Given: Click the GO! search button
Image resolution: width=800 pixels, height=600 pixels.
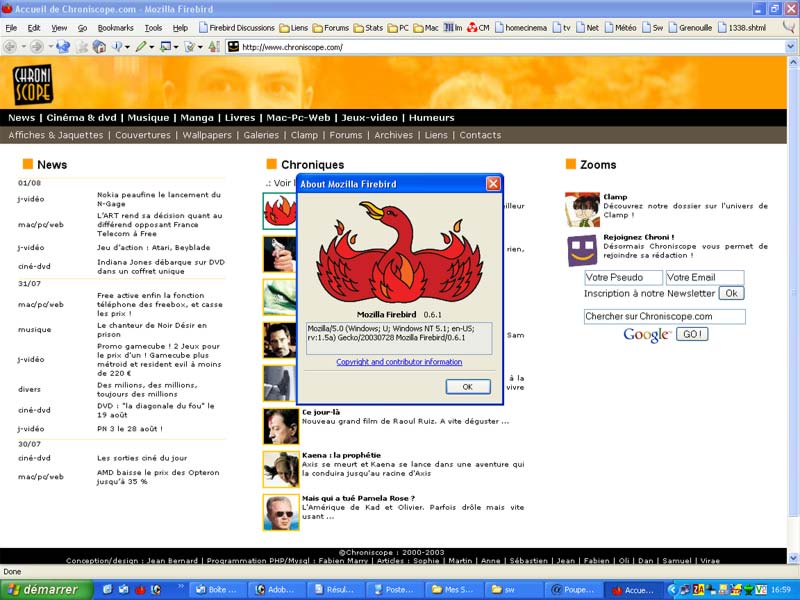Looking at the screenshot, I should [x=692, y=334].
